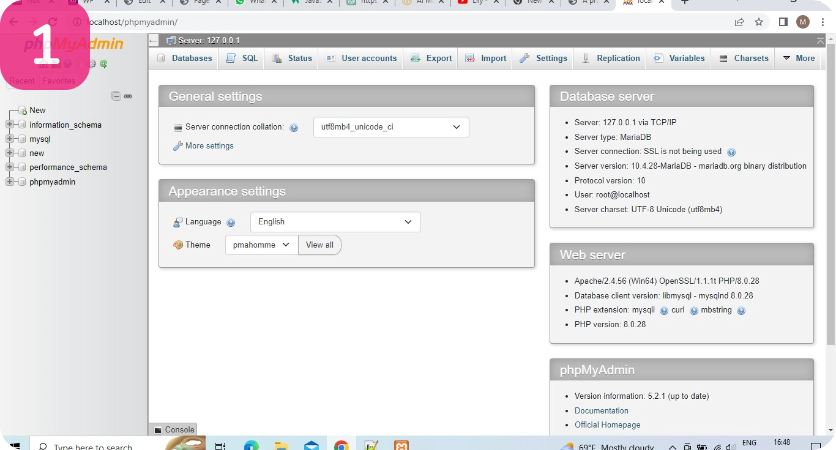The width and height of the screenshot is (836, 450).
Task: Open the Status tab
Action: pyautogui.click(x=292, y=58)
